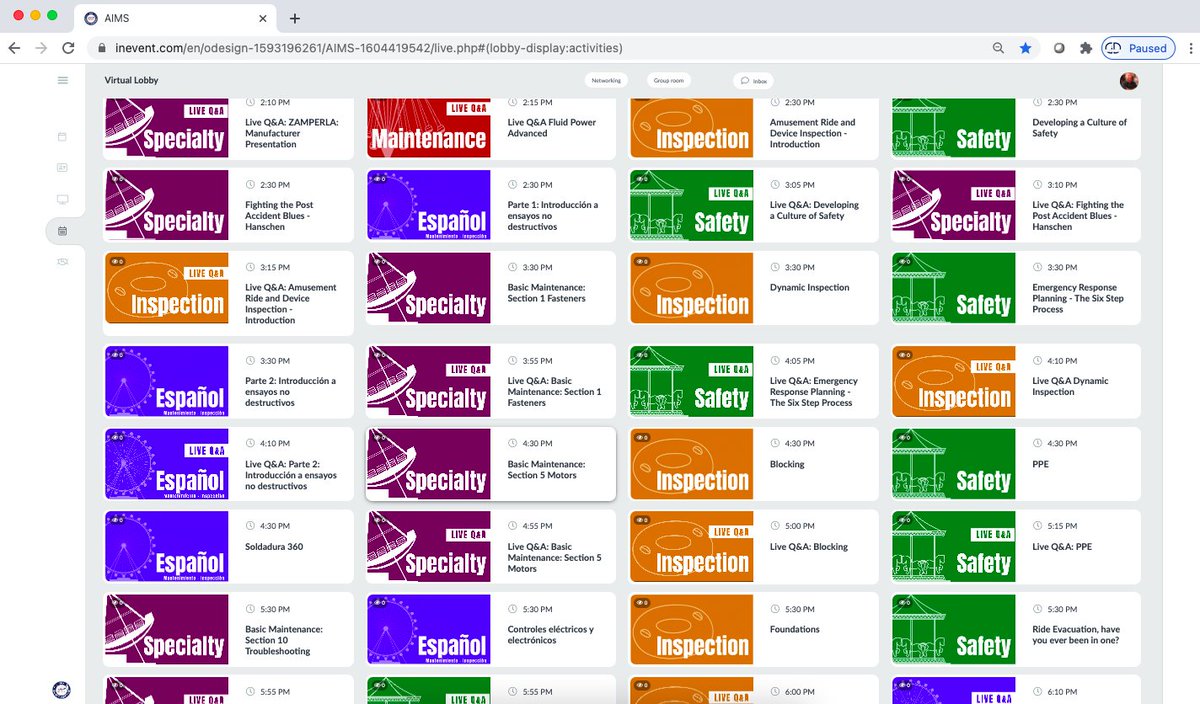The image size is (1200, 704).
Task: Click the highlighted activities calendar sidebar icon
Action: click(x=62, y=230)
